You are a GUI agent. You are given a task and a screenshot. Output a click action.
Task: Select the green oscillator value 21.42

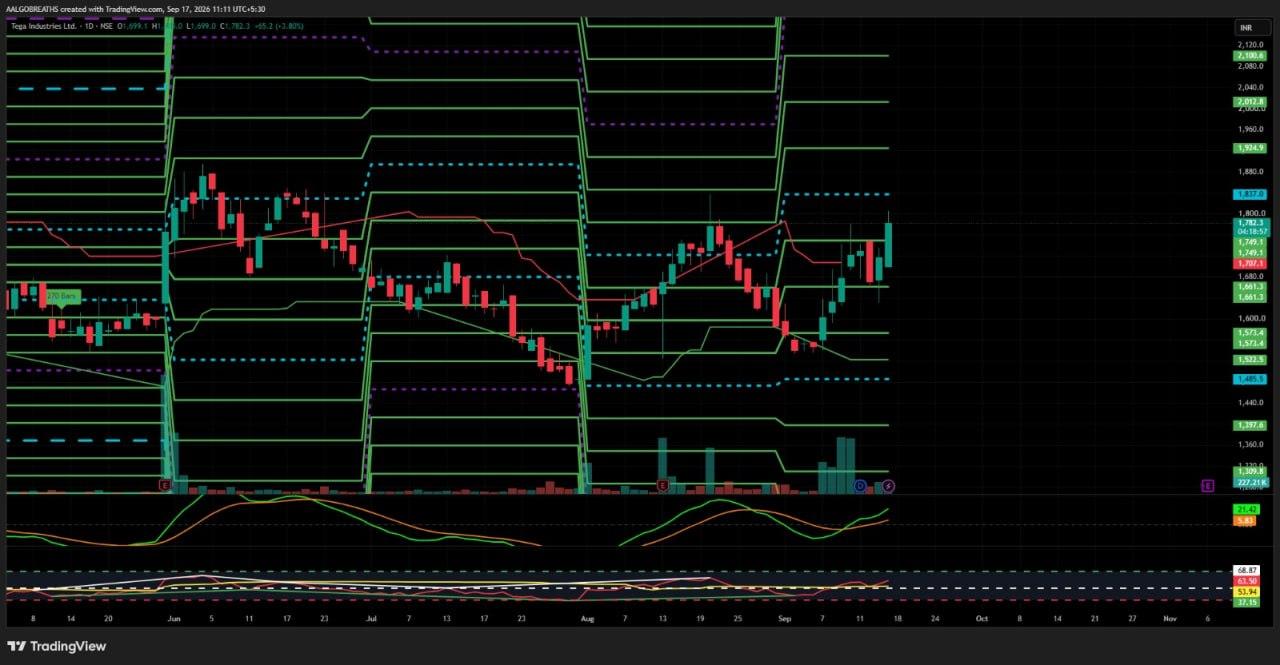pyautogui.click(x=1246, y=510)
